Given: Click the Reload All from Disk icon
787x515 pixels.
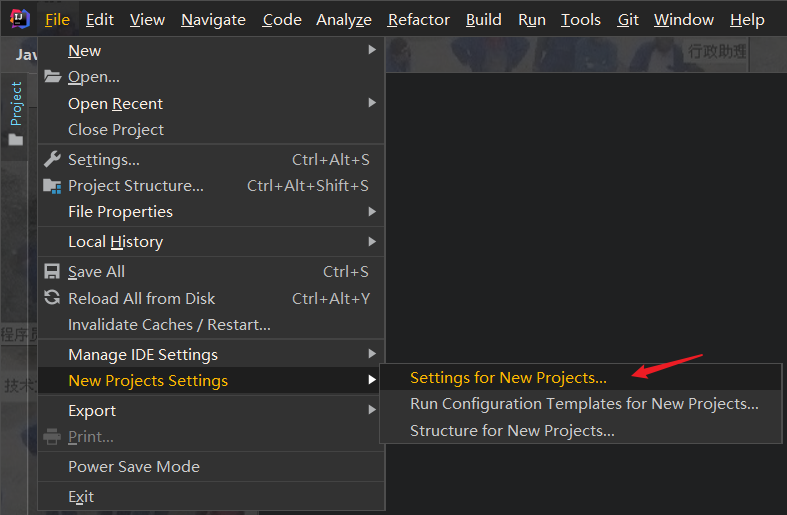Looking at the screenshot, I should click(x=52, y=298).
